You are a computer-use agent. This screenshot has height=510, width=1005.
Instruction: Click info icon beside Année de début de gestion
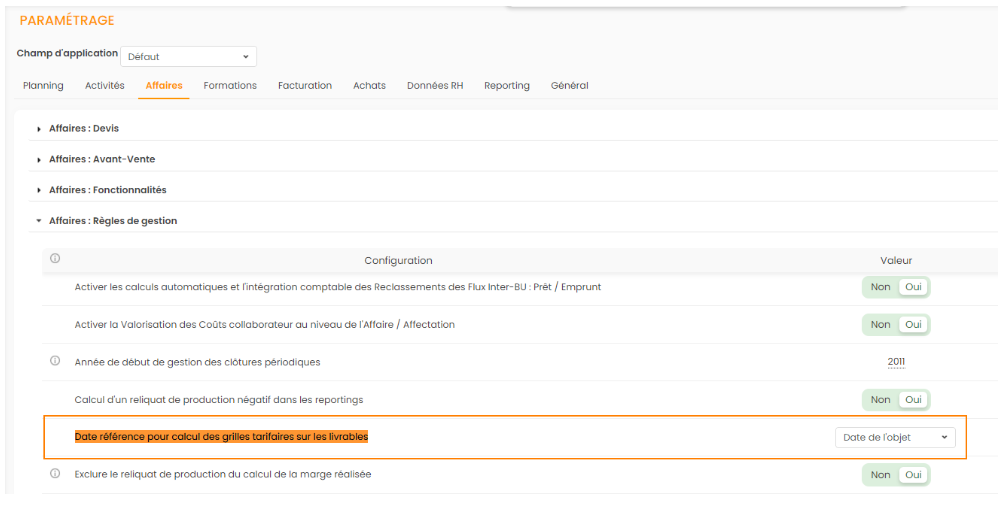point(55,361)
